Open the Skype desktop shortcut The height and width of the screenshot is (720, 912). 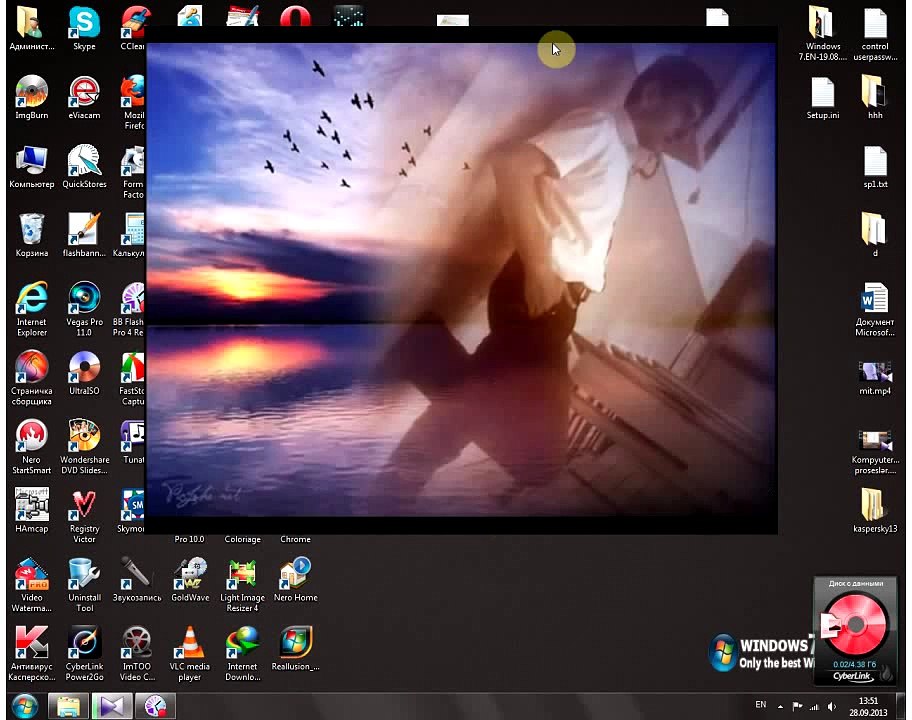pos(84,28)
